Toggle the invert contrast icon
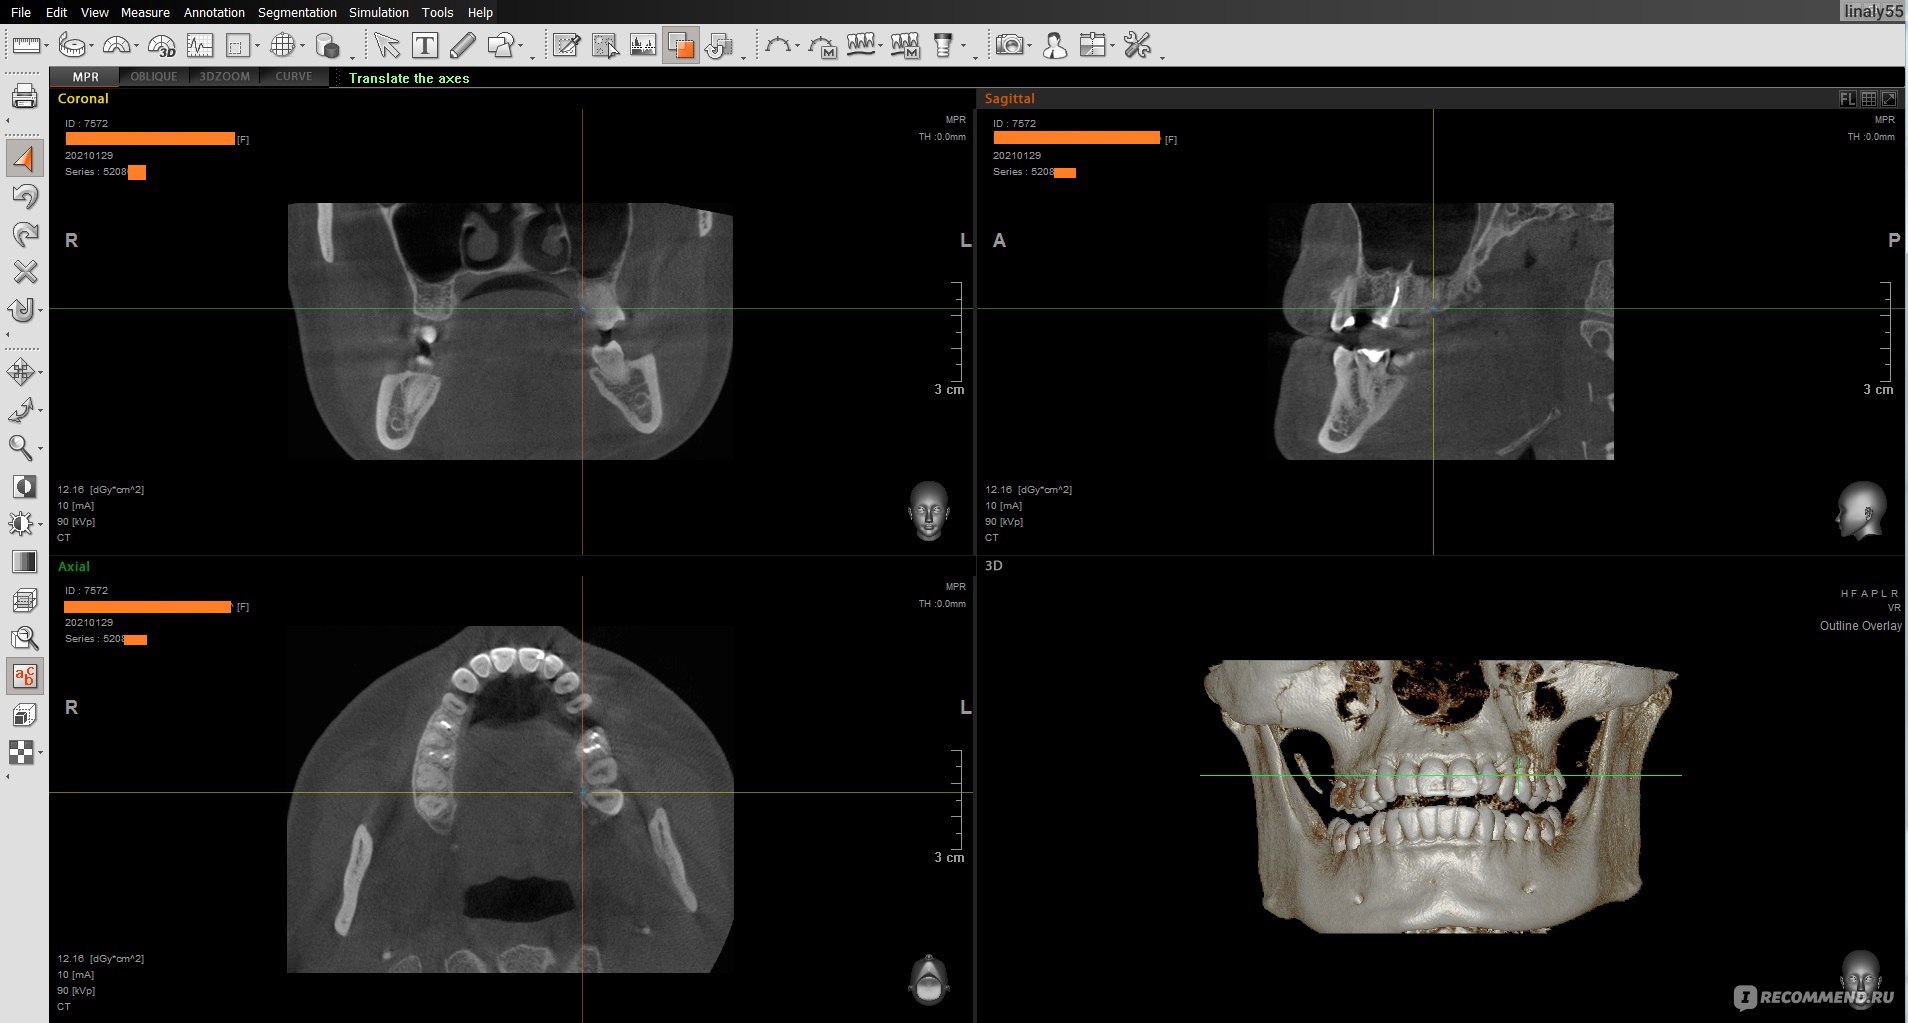 [x=24, y=486]
